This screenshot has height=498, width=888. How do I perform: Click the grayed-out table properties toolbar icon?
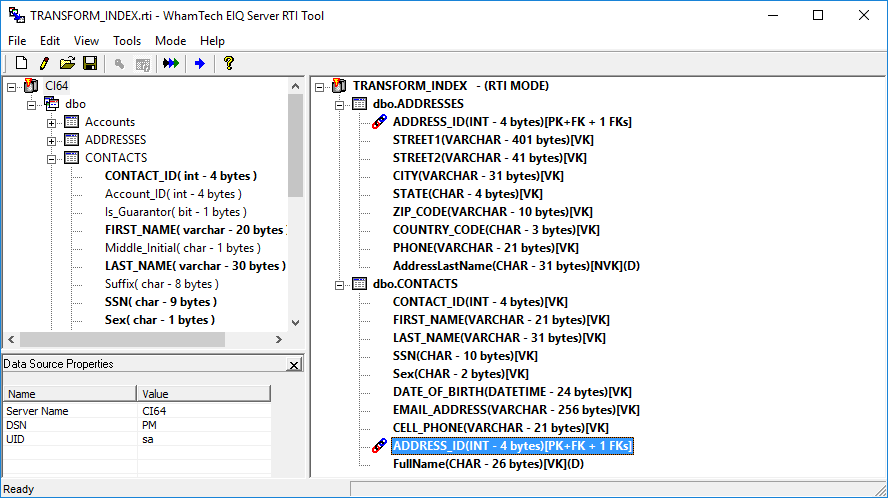pyautogui.click(x=143, y=64)
